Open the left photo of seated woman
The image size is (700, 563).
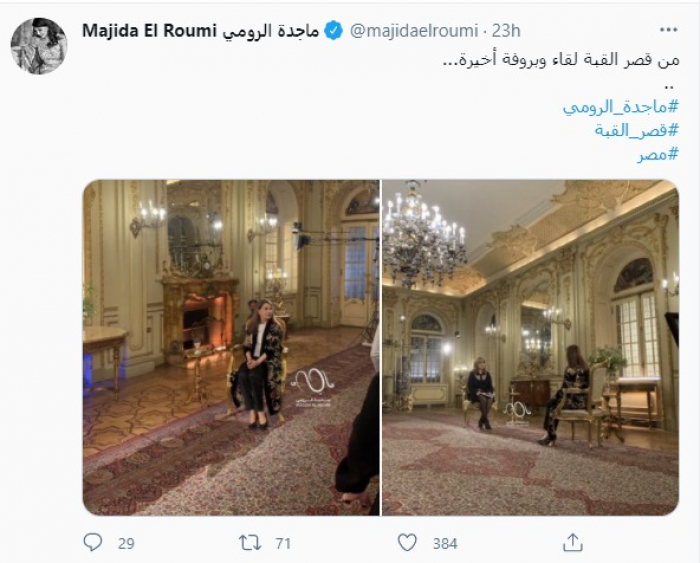tap(231, 347)
